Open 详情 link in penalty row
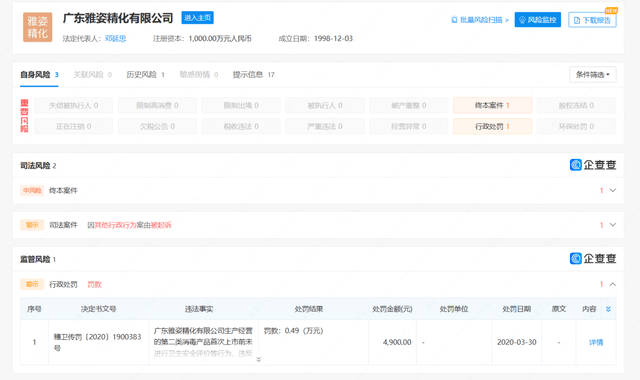 (x=596, y=342)
